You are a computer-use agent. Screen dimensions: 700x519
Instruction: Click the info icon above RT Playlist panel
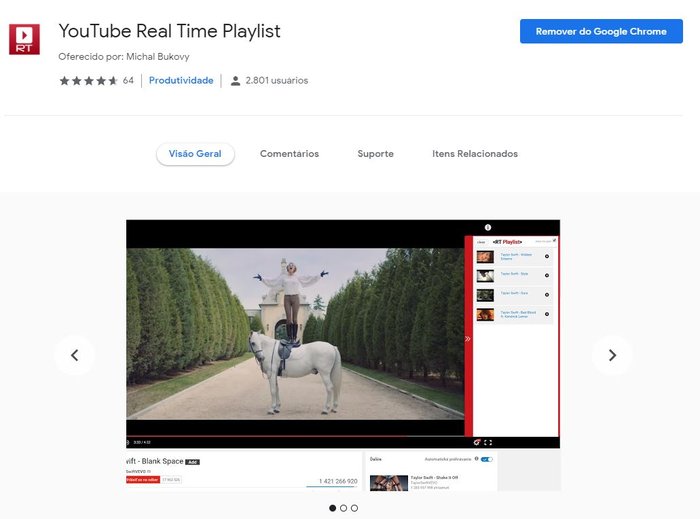coord(488,228)
